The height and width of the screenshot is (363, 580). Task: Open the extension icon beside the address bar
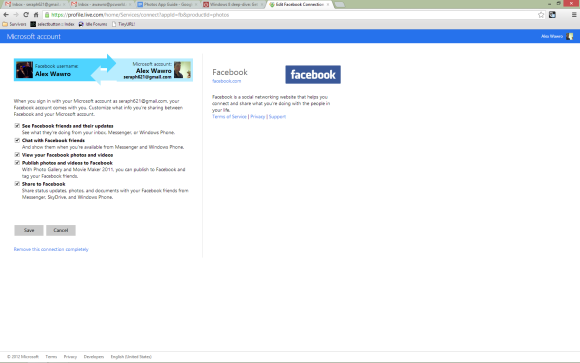click(552, 15)
